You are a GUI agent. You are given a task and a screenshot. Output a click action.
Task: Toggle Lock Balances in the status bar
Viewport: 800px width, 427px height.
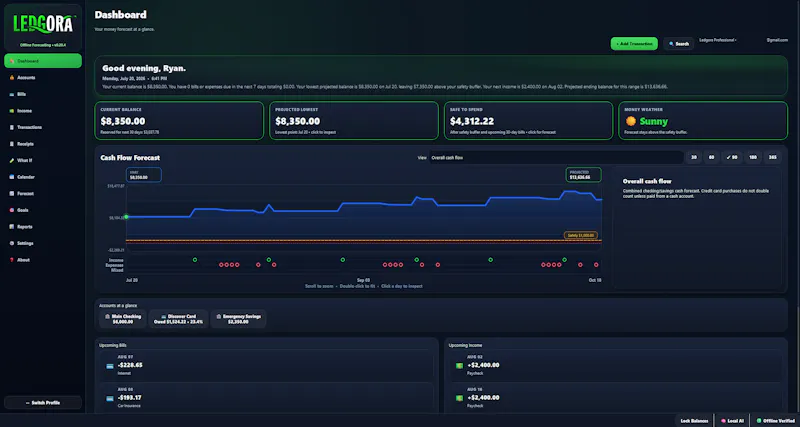click(694, 421)
